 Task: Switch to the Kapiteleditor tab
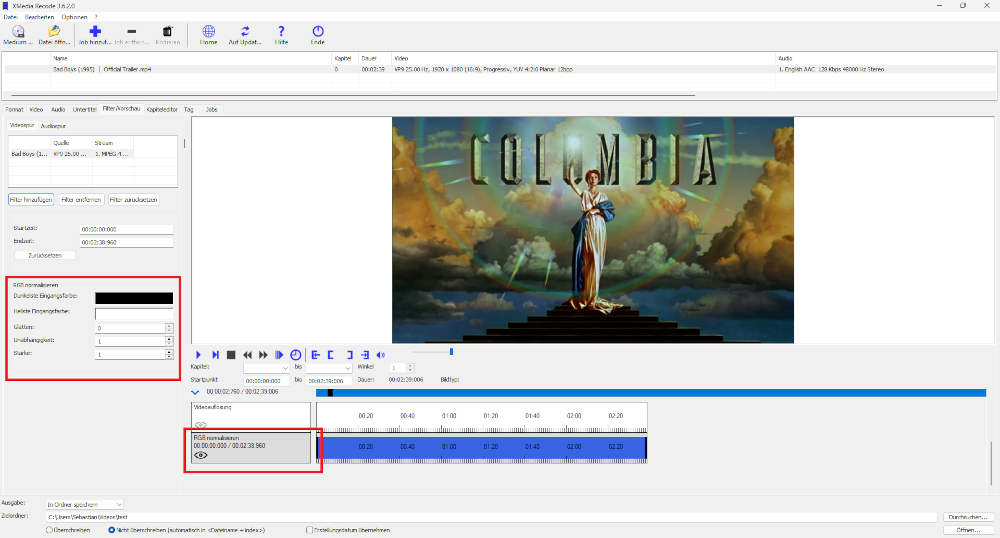(x=162, y=108)
